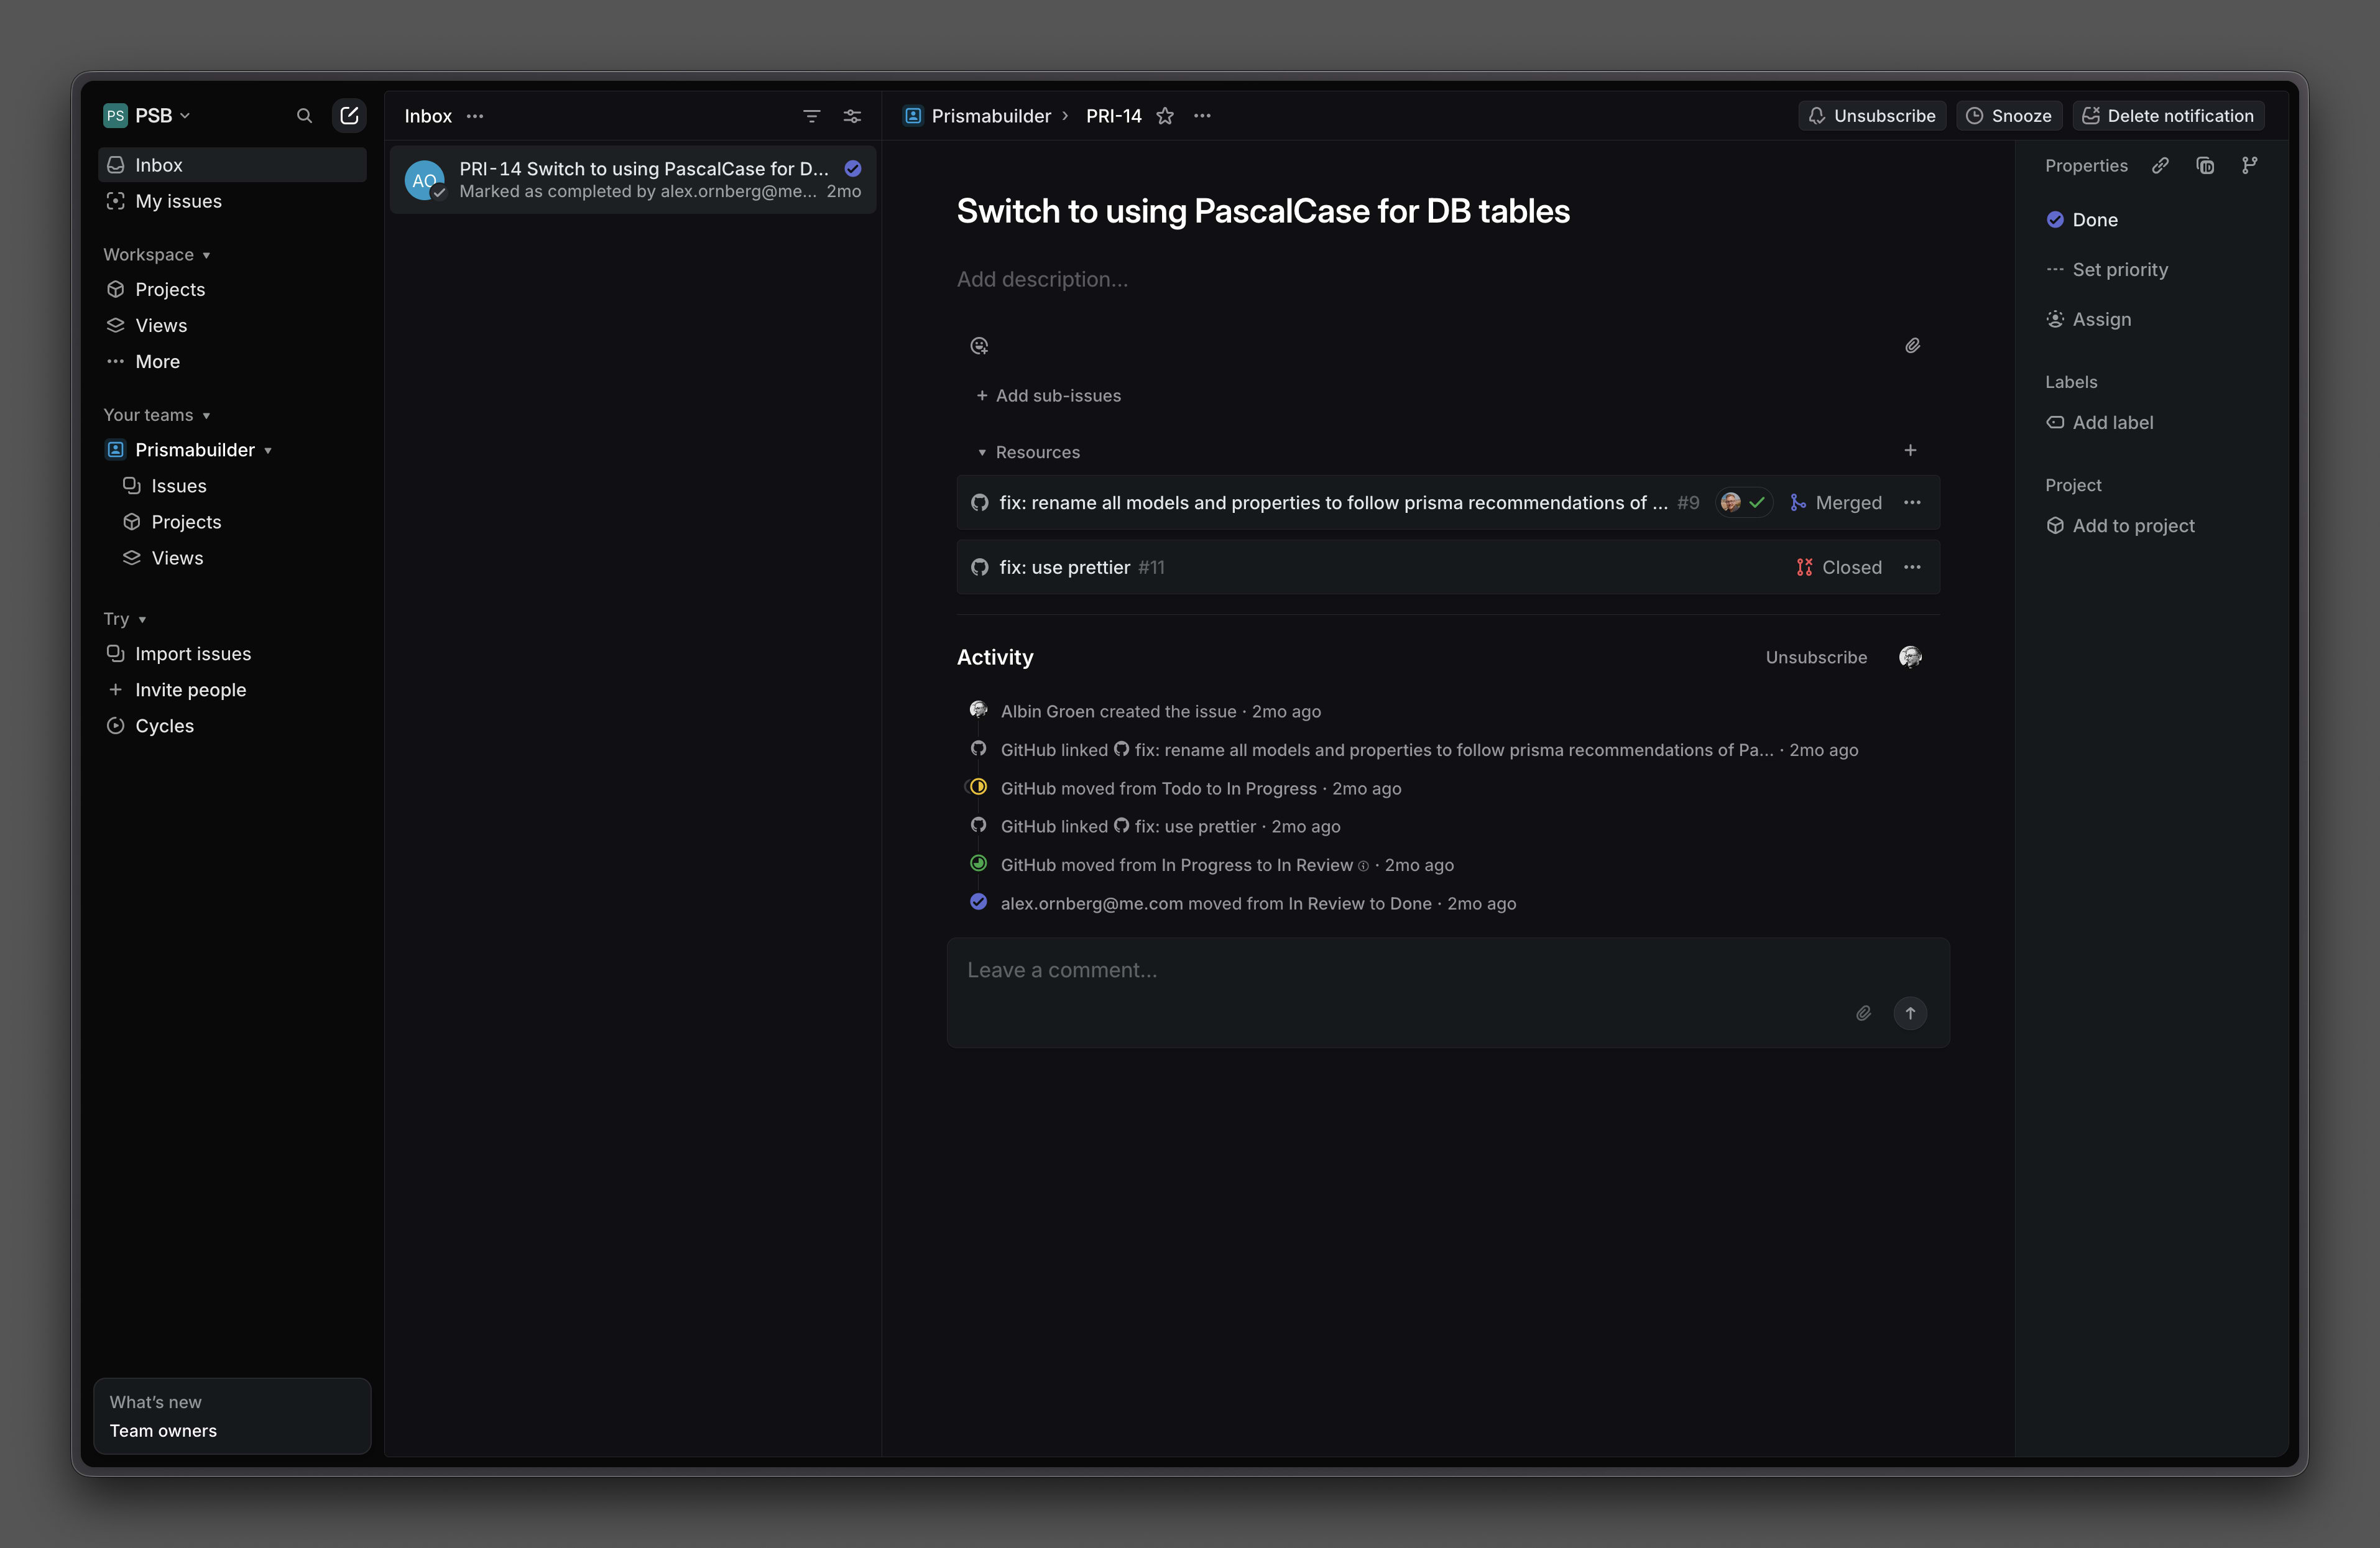
Task: Click the Leave a comment field
Action: coord(1400,970)
